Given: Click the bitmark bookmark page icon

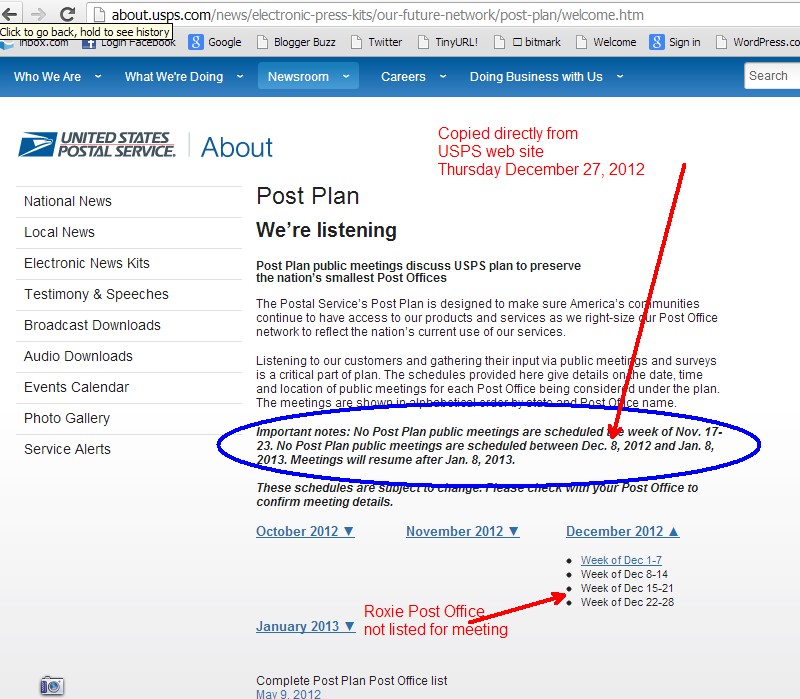Looking at the screenshot, I should coord(499,42).
